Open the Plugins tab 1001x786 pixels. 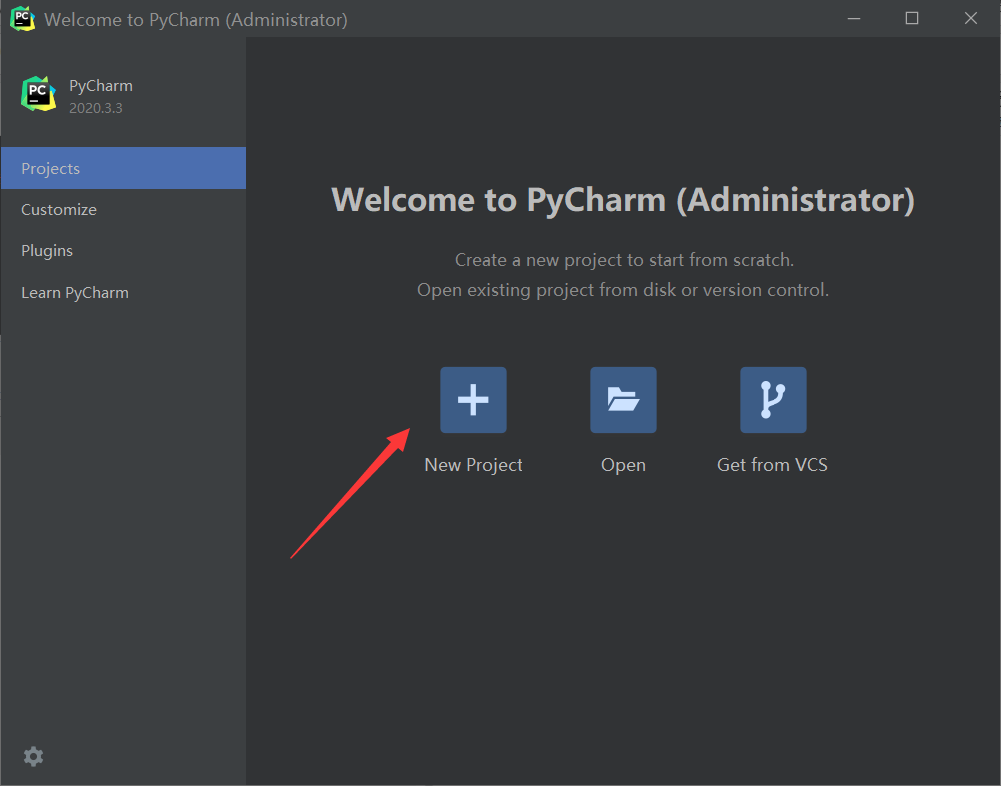[x=123, y=250]
